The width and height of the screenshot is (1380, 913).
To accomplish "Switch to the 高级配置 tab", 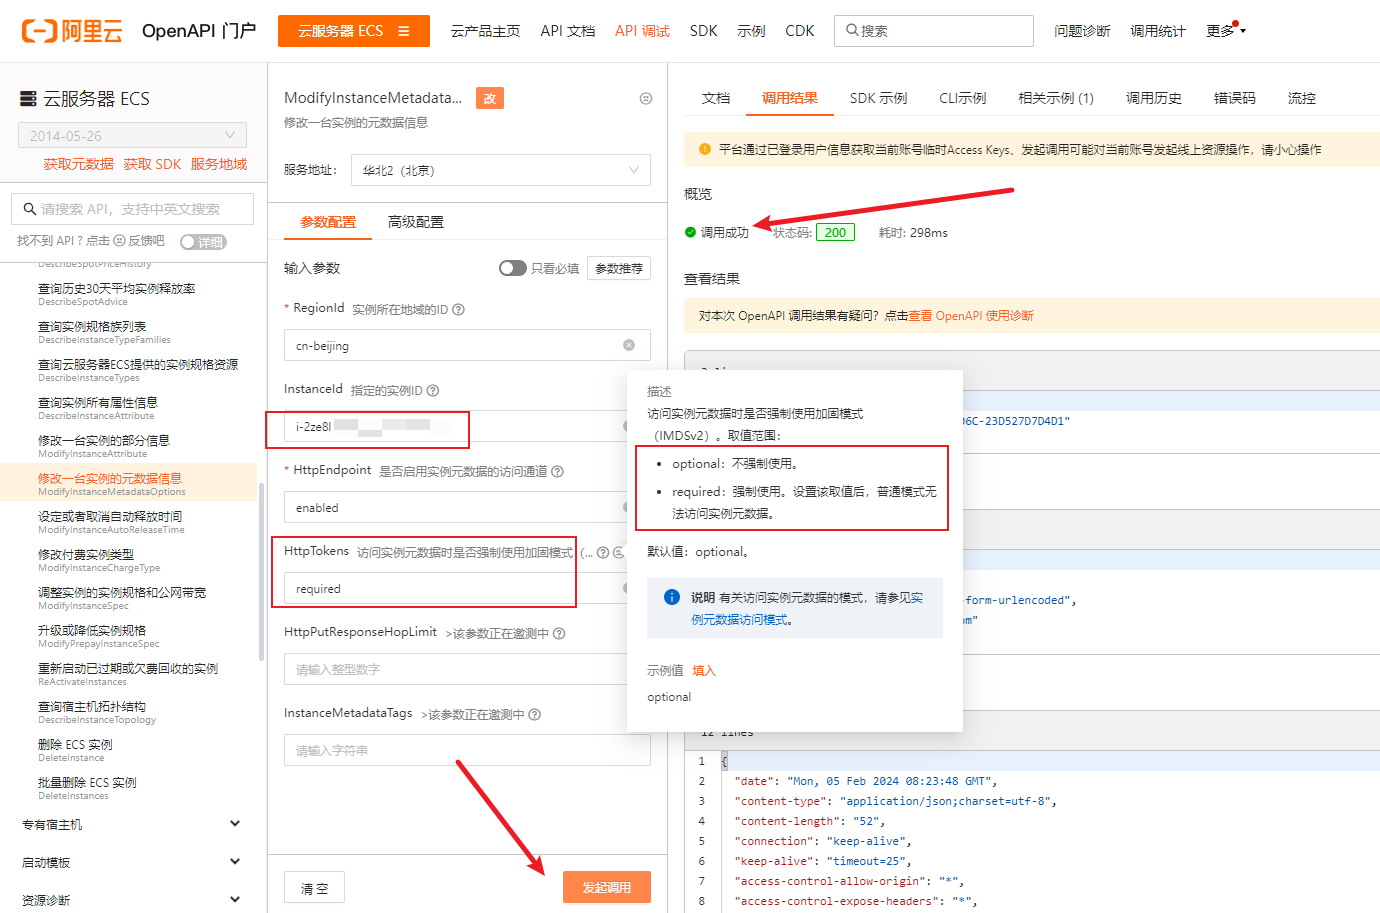I will click(x=416, y=222).
